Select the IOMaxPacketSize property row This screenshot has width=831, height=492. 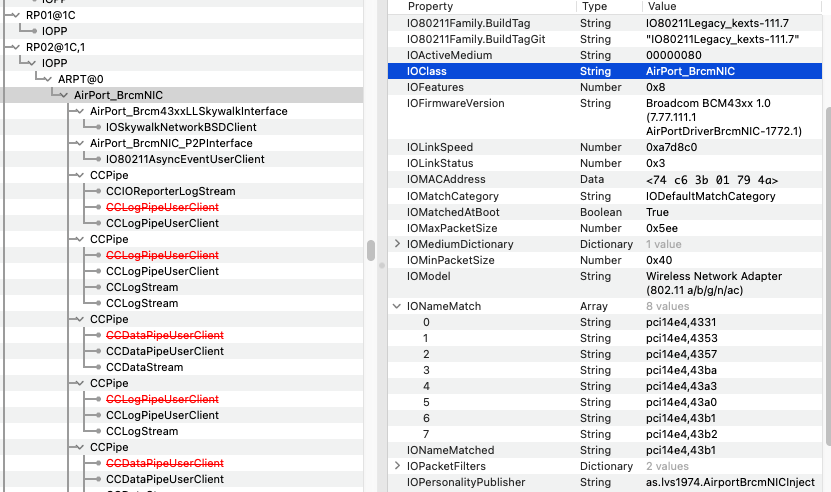pyautogui.click(x=605, y=228)
